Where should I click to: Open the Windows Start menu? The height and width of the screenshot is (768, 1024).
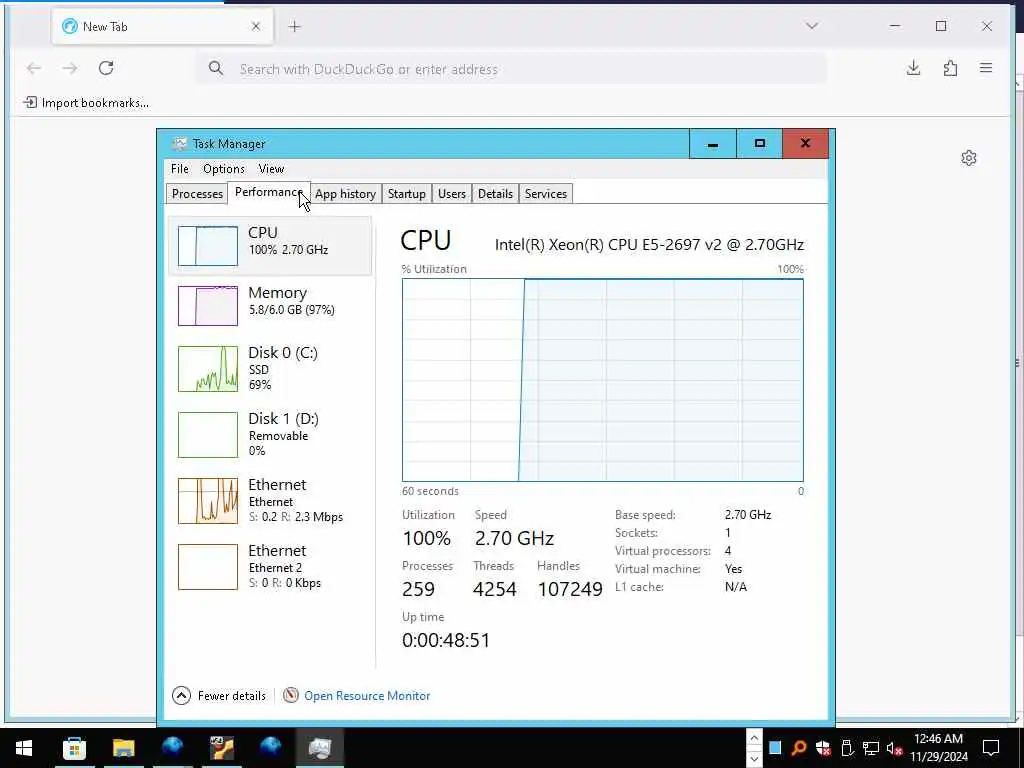24,748
